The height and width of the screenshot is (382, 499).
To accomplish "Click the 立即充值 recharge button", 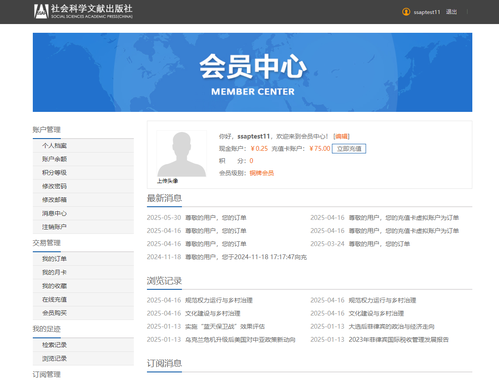I will (x=349, y=149).
